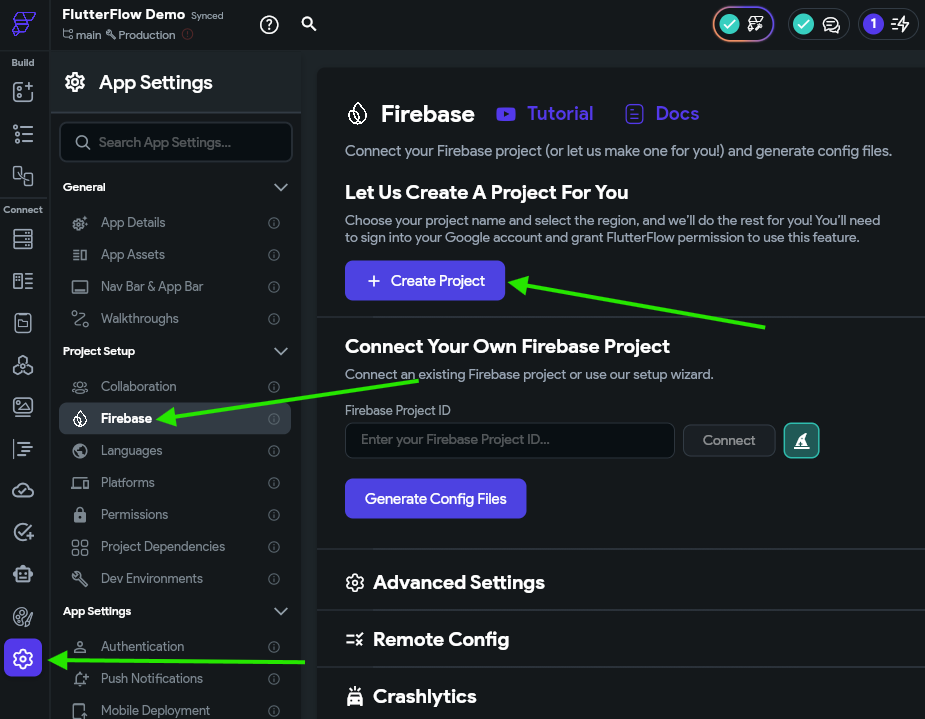
Task: Open the Widget Palette add icon in the Build rail
Action: click(23, 91)
